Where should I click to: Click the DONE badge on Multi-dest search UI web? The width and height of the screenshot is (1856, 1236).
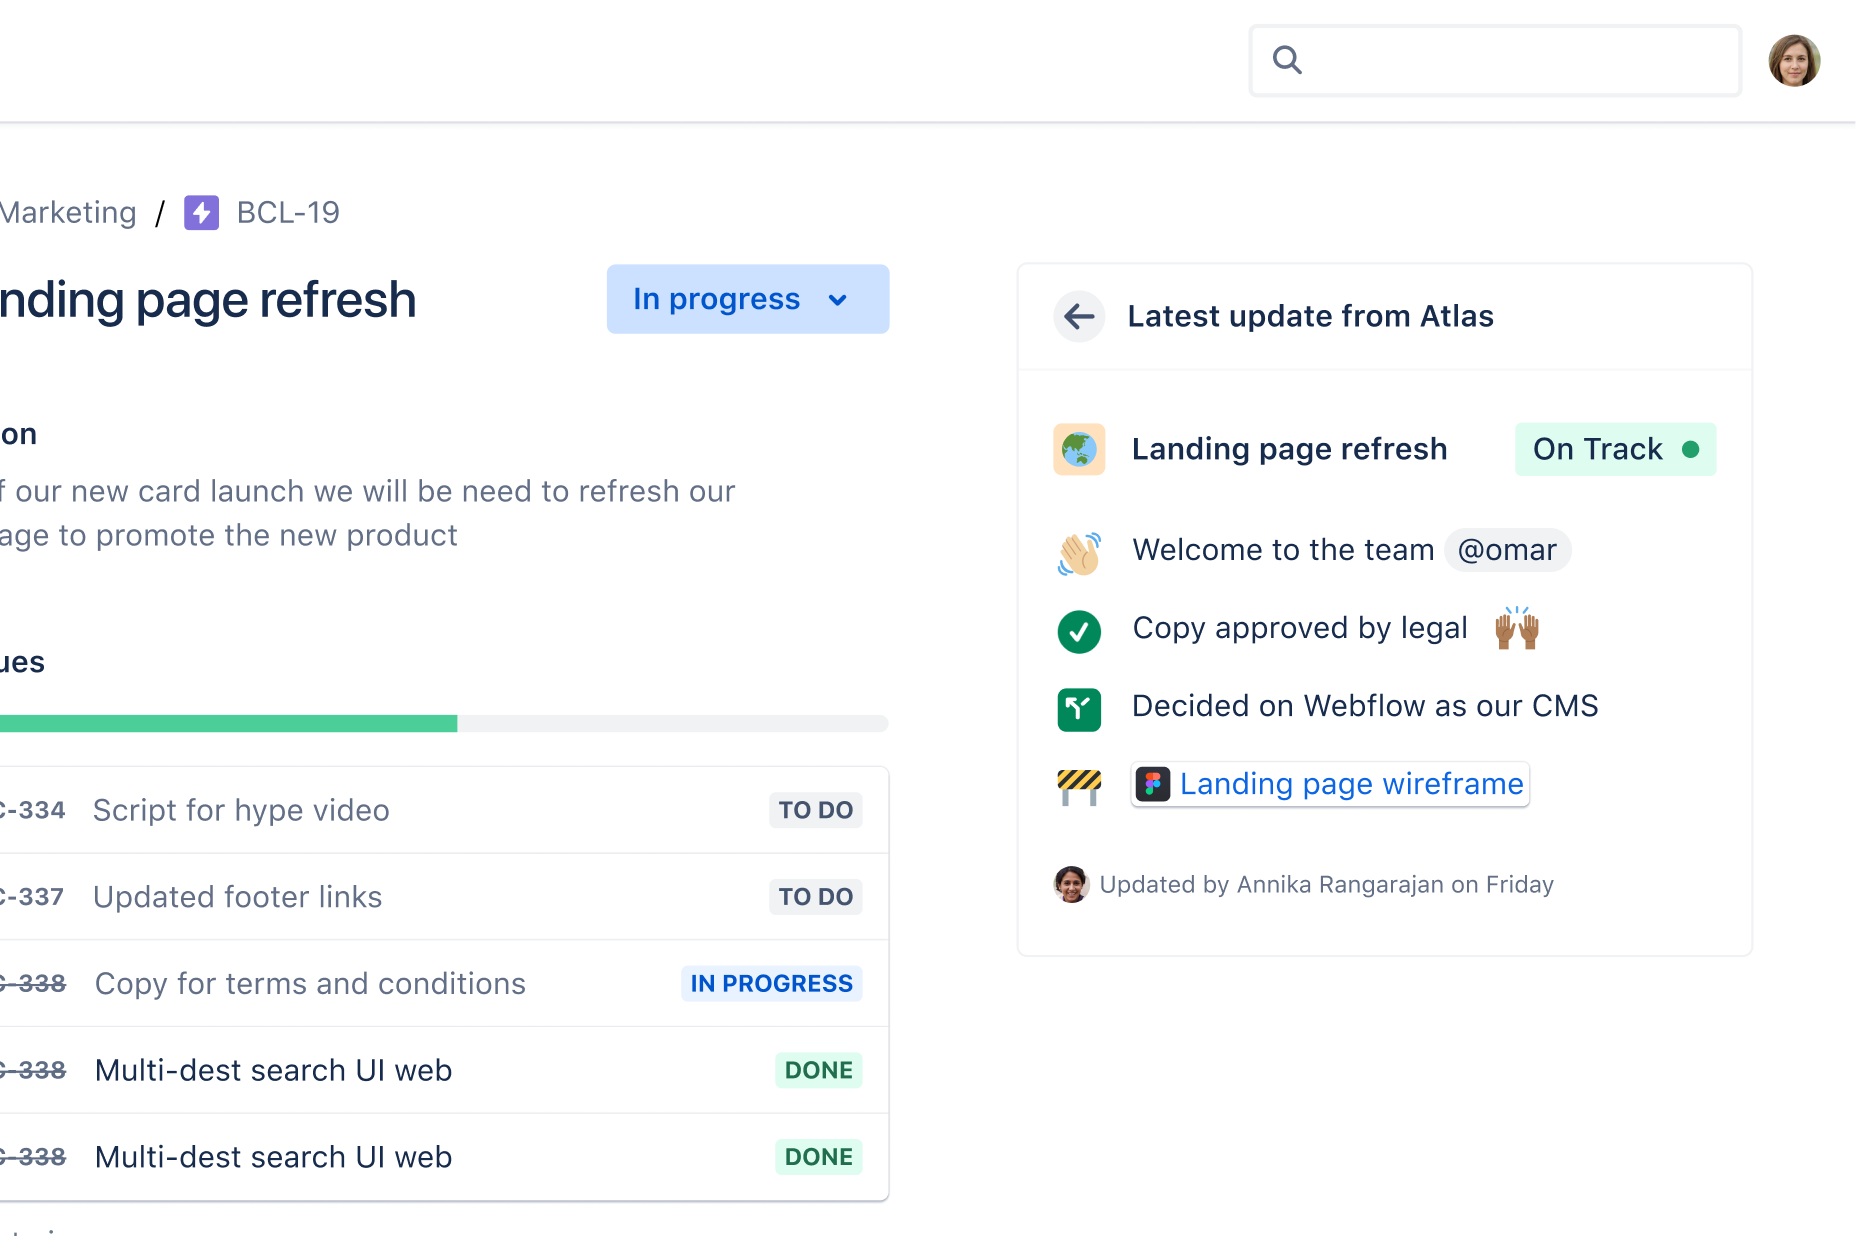pyautogui.click(x=818, y=1070)
